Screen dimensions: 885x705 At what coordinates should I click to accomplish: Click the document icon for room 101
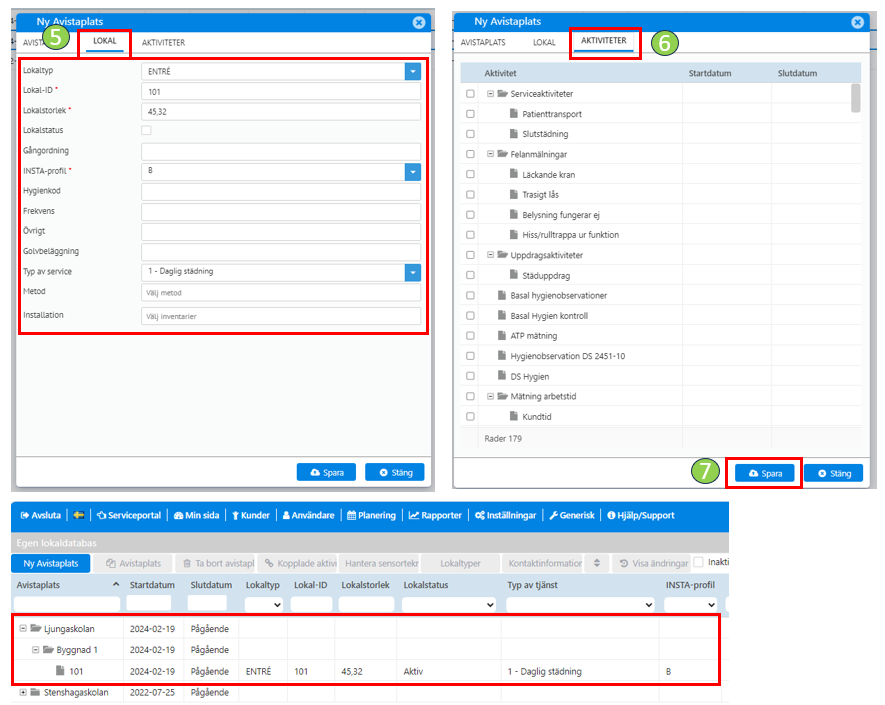[x=59, y=671]
